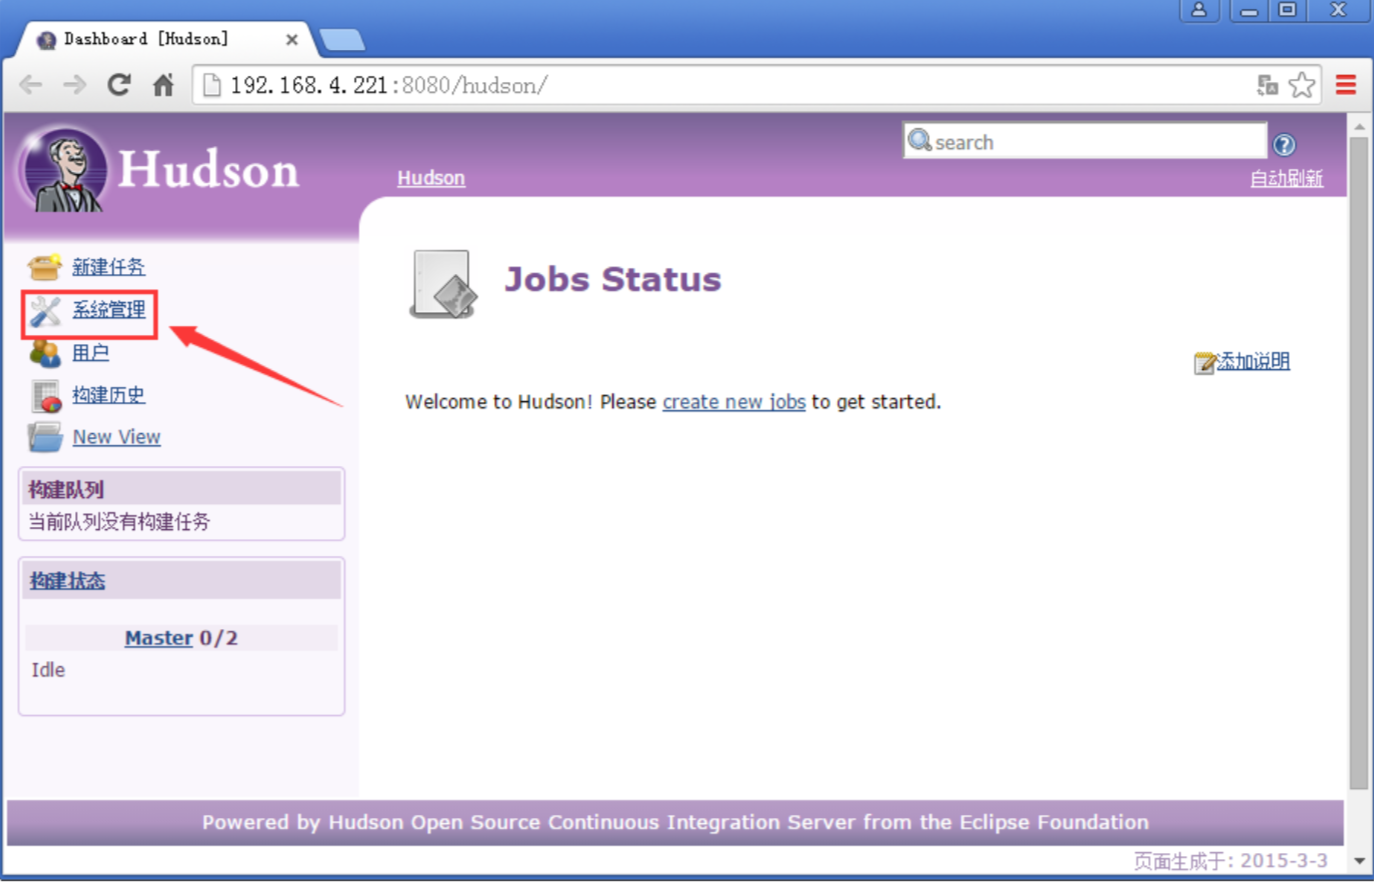Click the scrollbar down arrow
This screenshot has width=1374, height=882.
tap(1358, 861)
